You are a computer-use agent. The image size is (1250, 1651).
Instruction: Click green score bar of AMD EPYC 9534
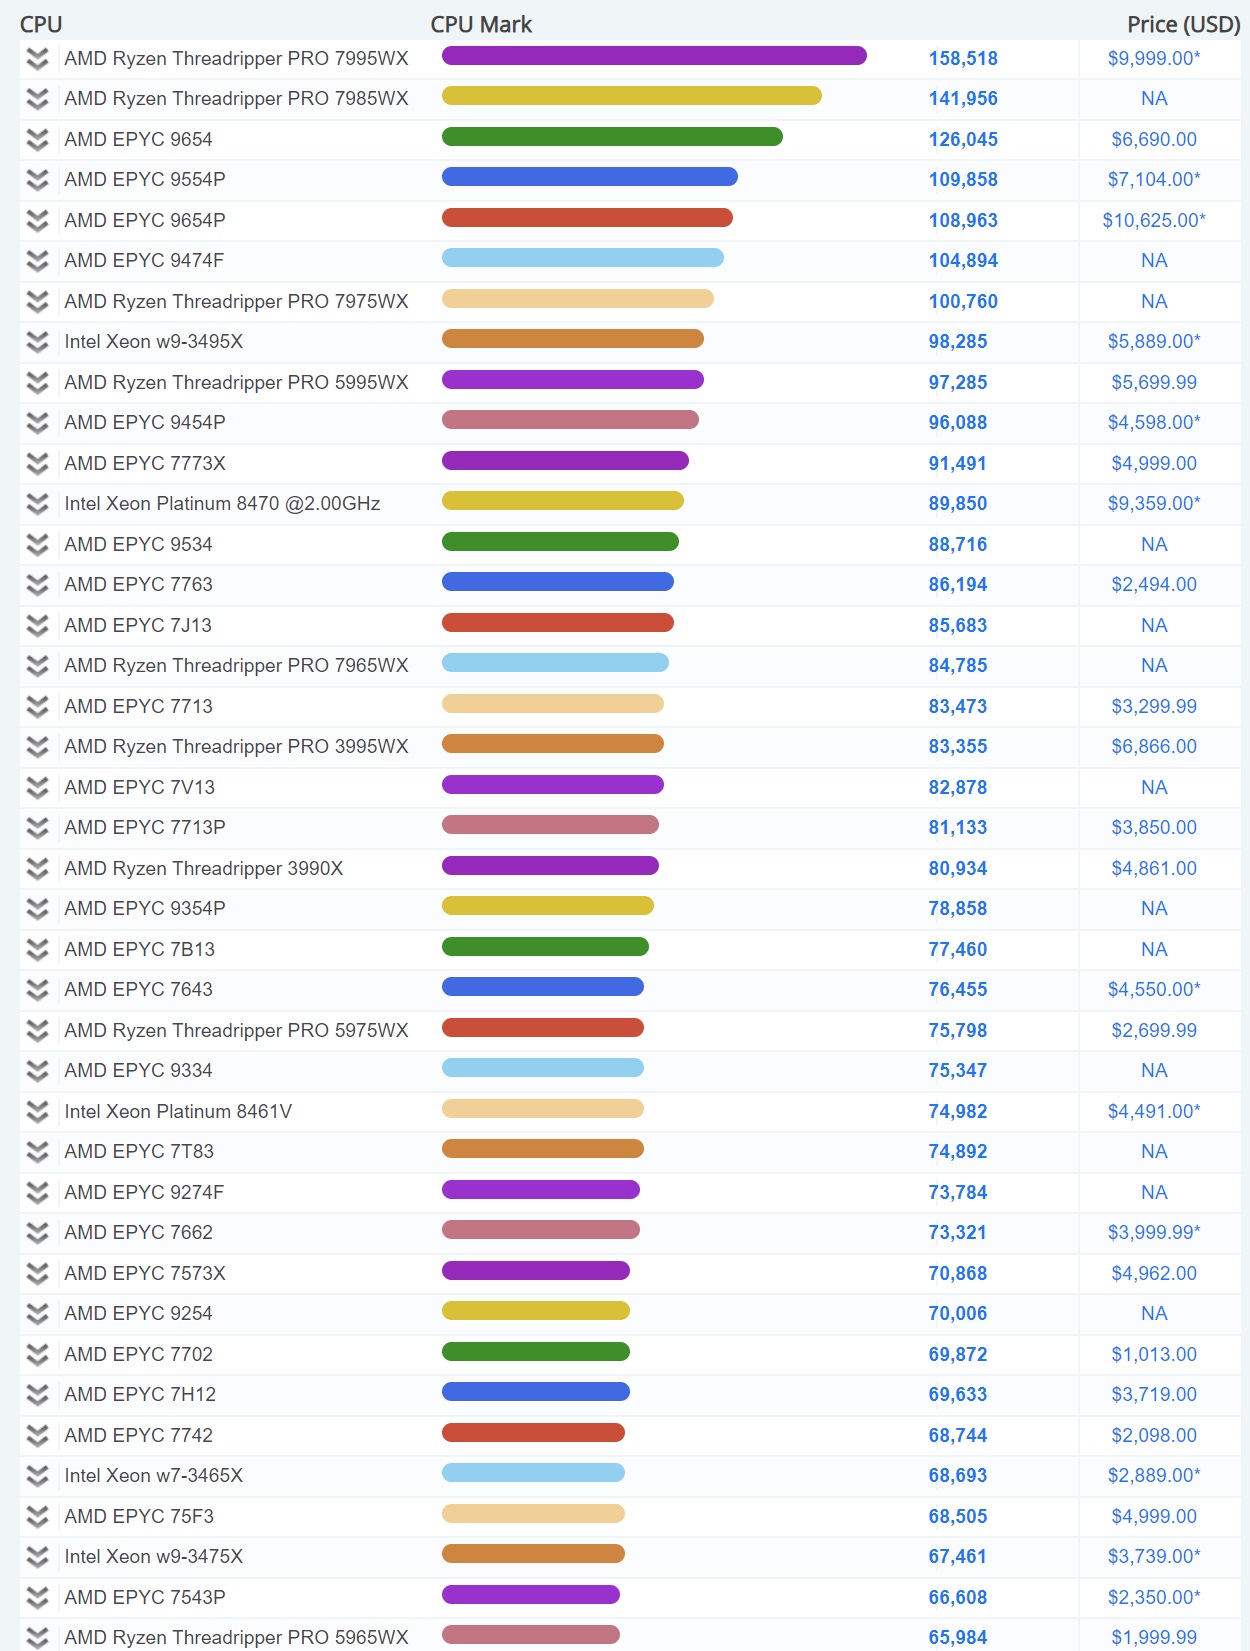tap(560, 542)
